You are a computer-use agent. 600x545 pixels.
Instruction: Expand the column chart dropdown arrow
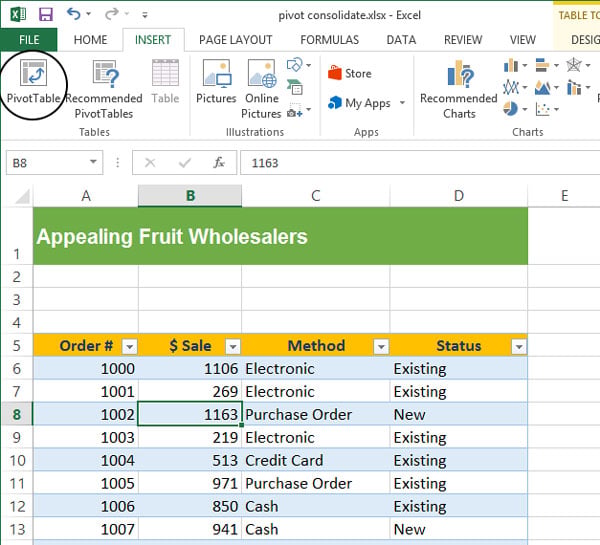click(x=525, y=65)
